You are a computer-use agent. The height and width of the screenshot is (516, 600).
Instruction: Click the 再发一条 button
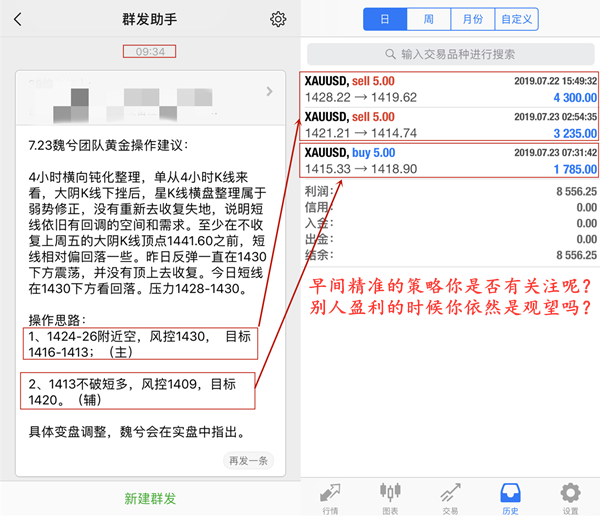(248, 460)
